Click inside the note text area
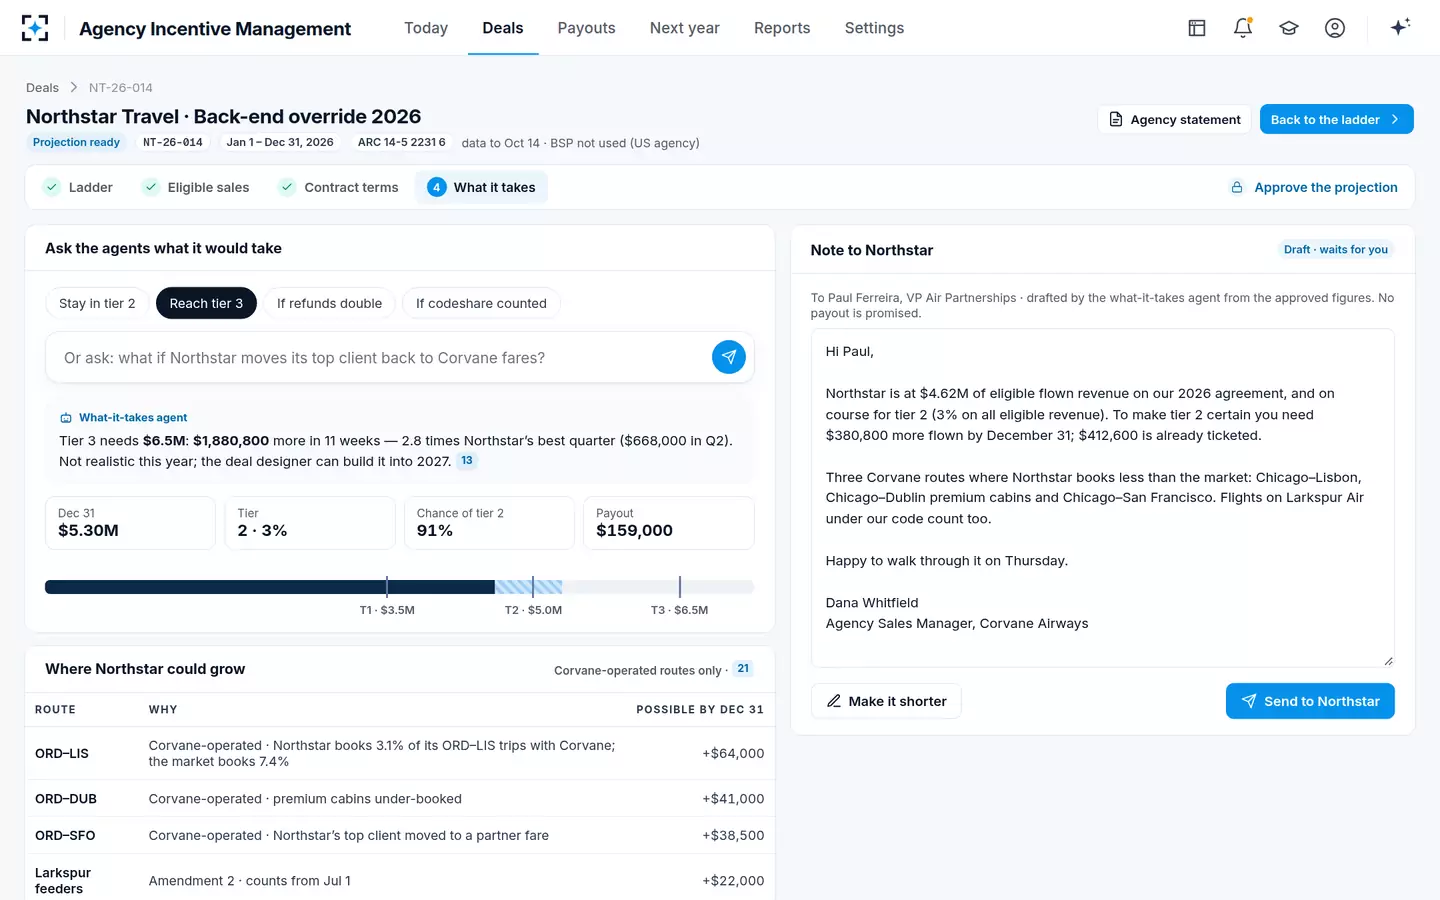Screen dimensions: 1440x900 (1102, 498)
